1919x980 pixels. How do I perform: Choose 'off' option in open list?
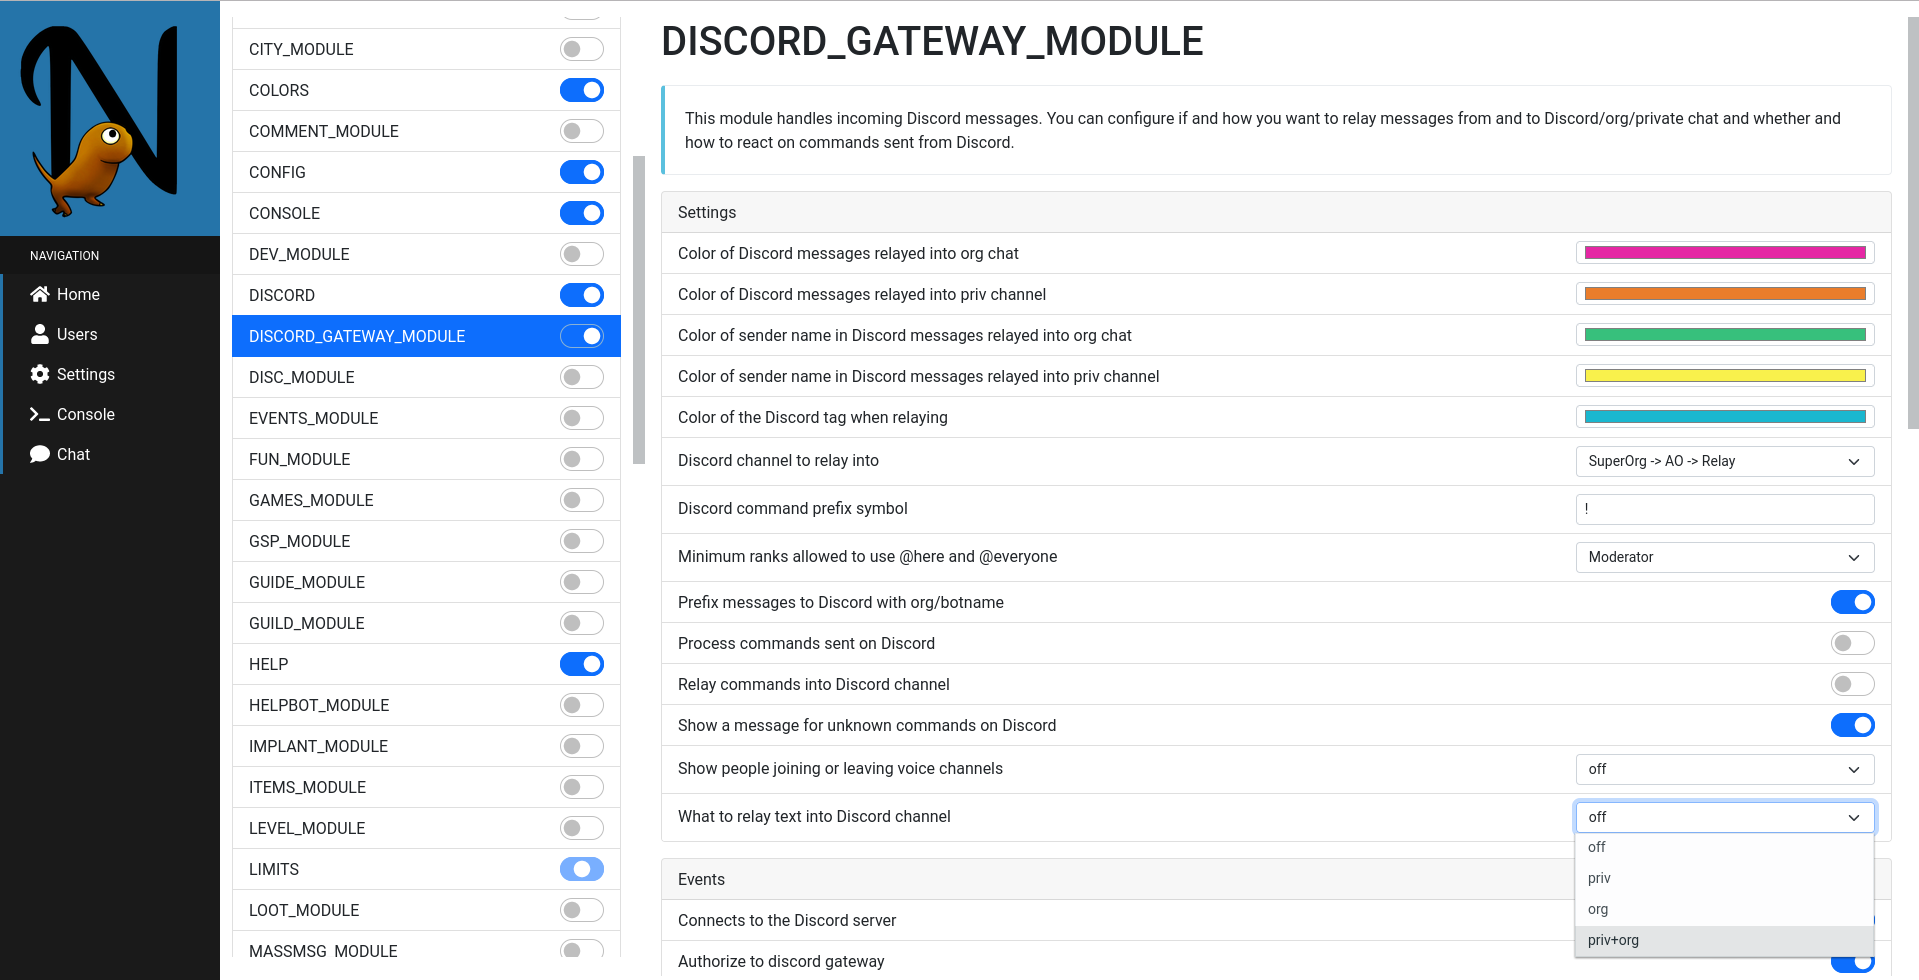tap(1724, 847)
